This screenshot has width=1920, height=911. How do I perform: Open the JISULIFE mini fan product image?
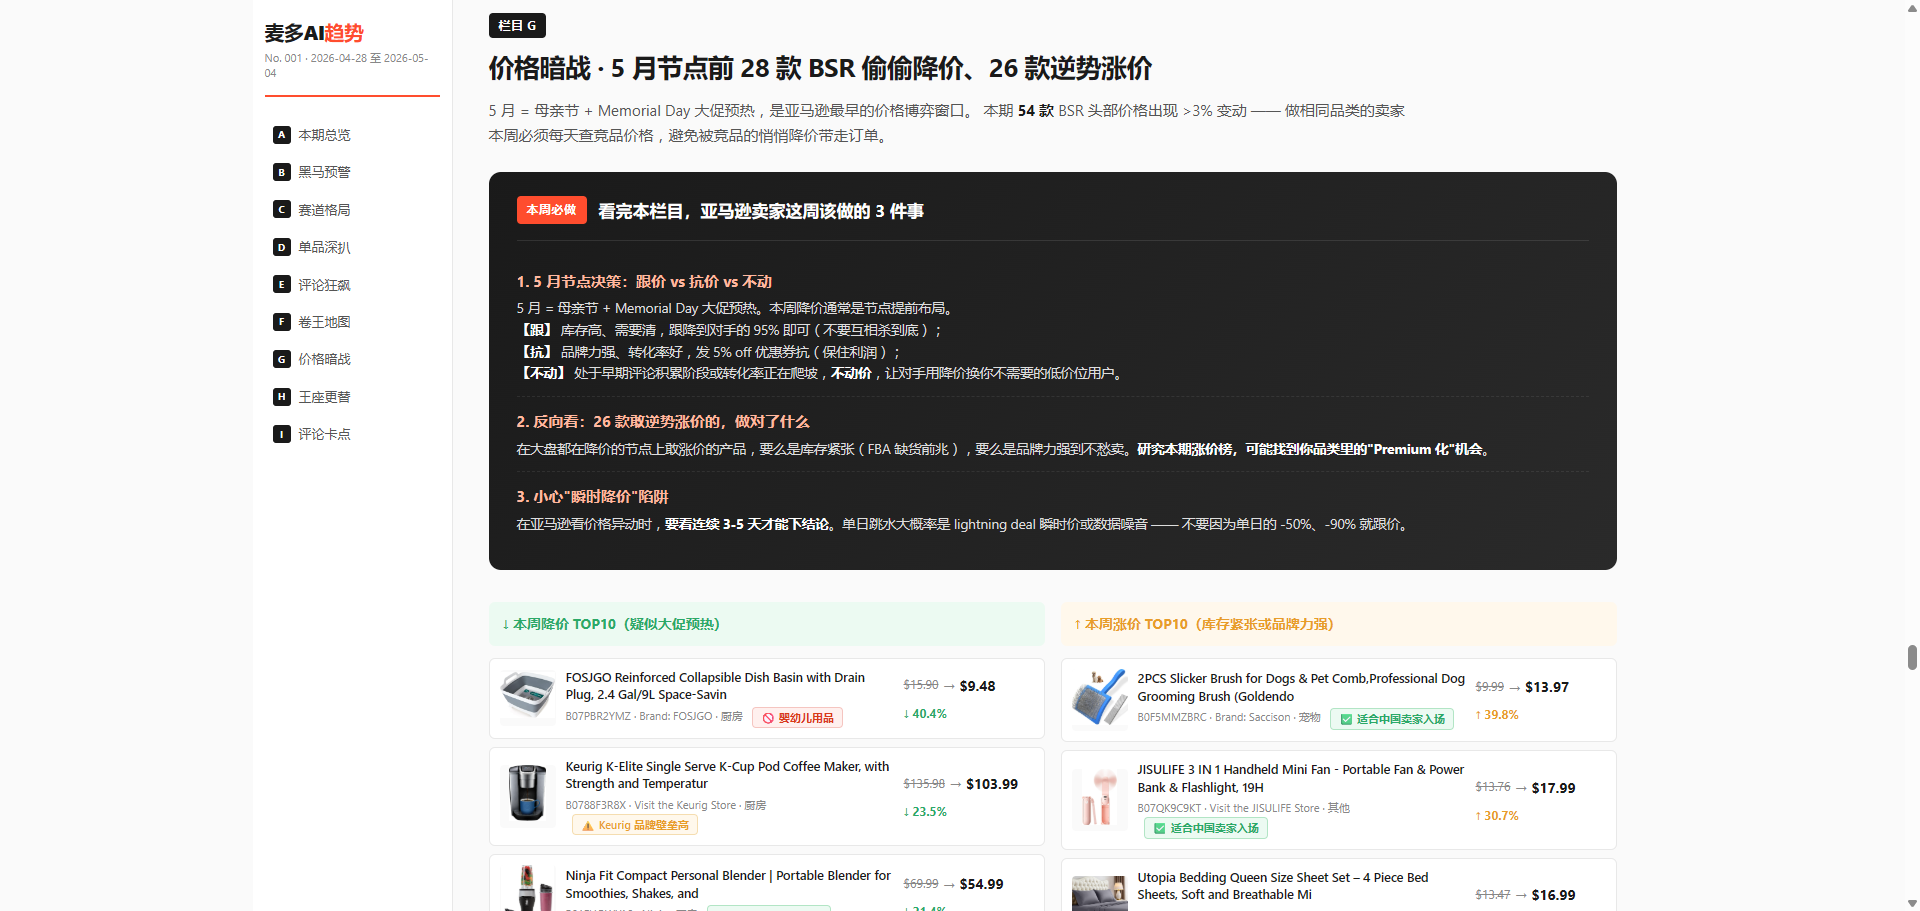(1100, 800)
